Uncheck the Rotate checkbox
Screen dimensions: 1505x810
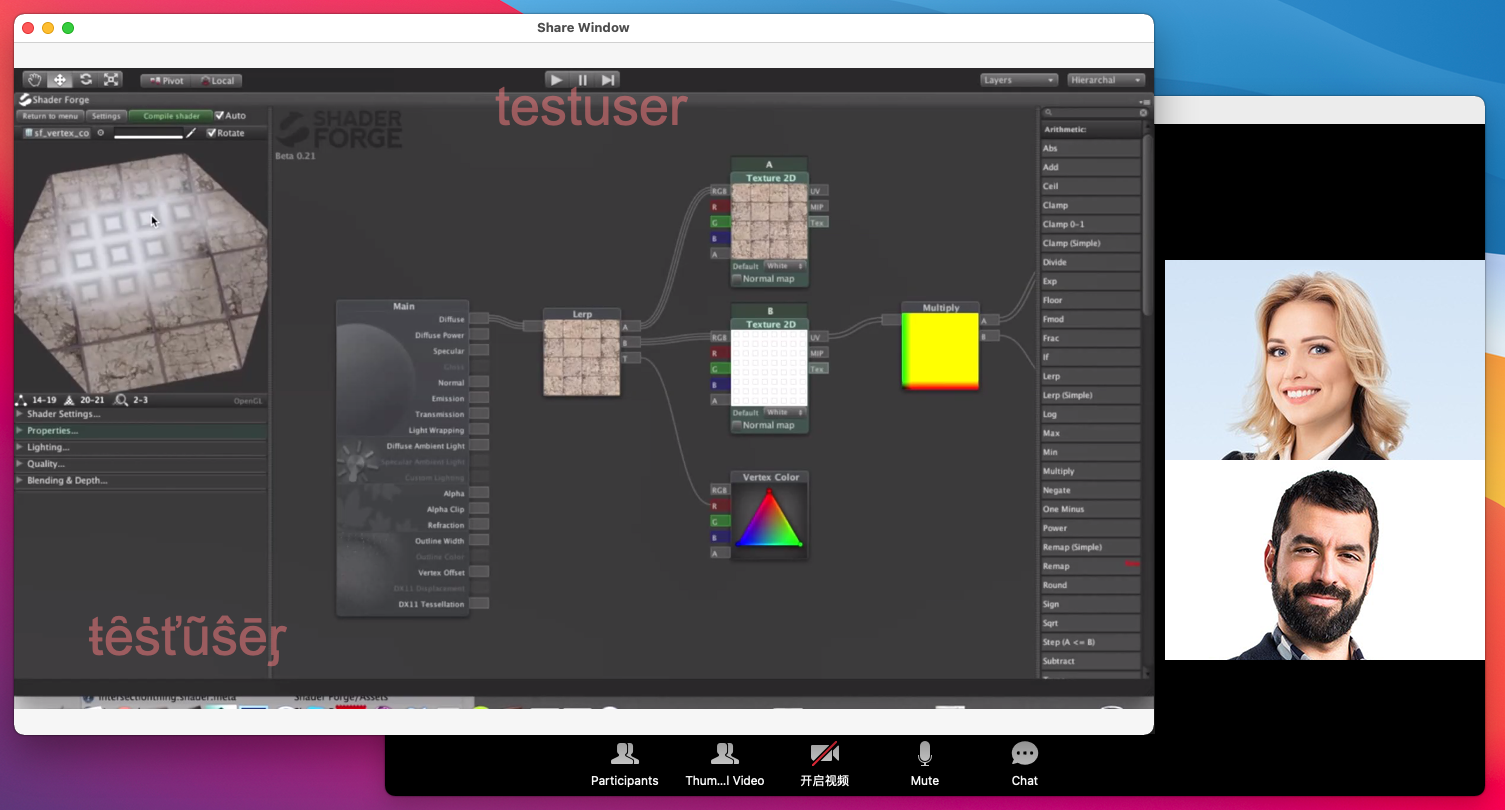[x=211, y=133]
